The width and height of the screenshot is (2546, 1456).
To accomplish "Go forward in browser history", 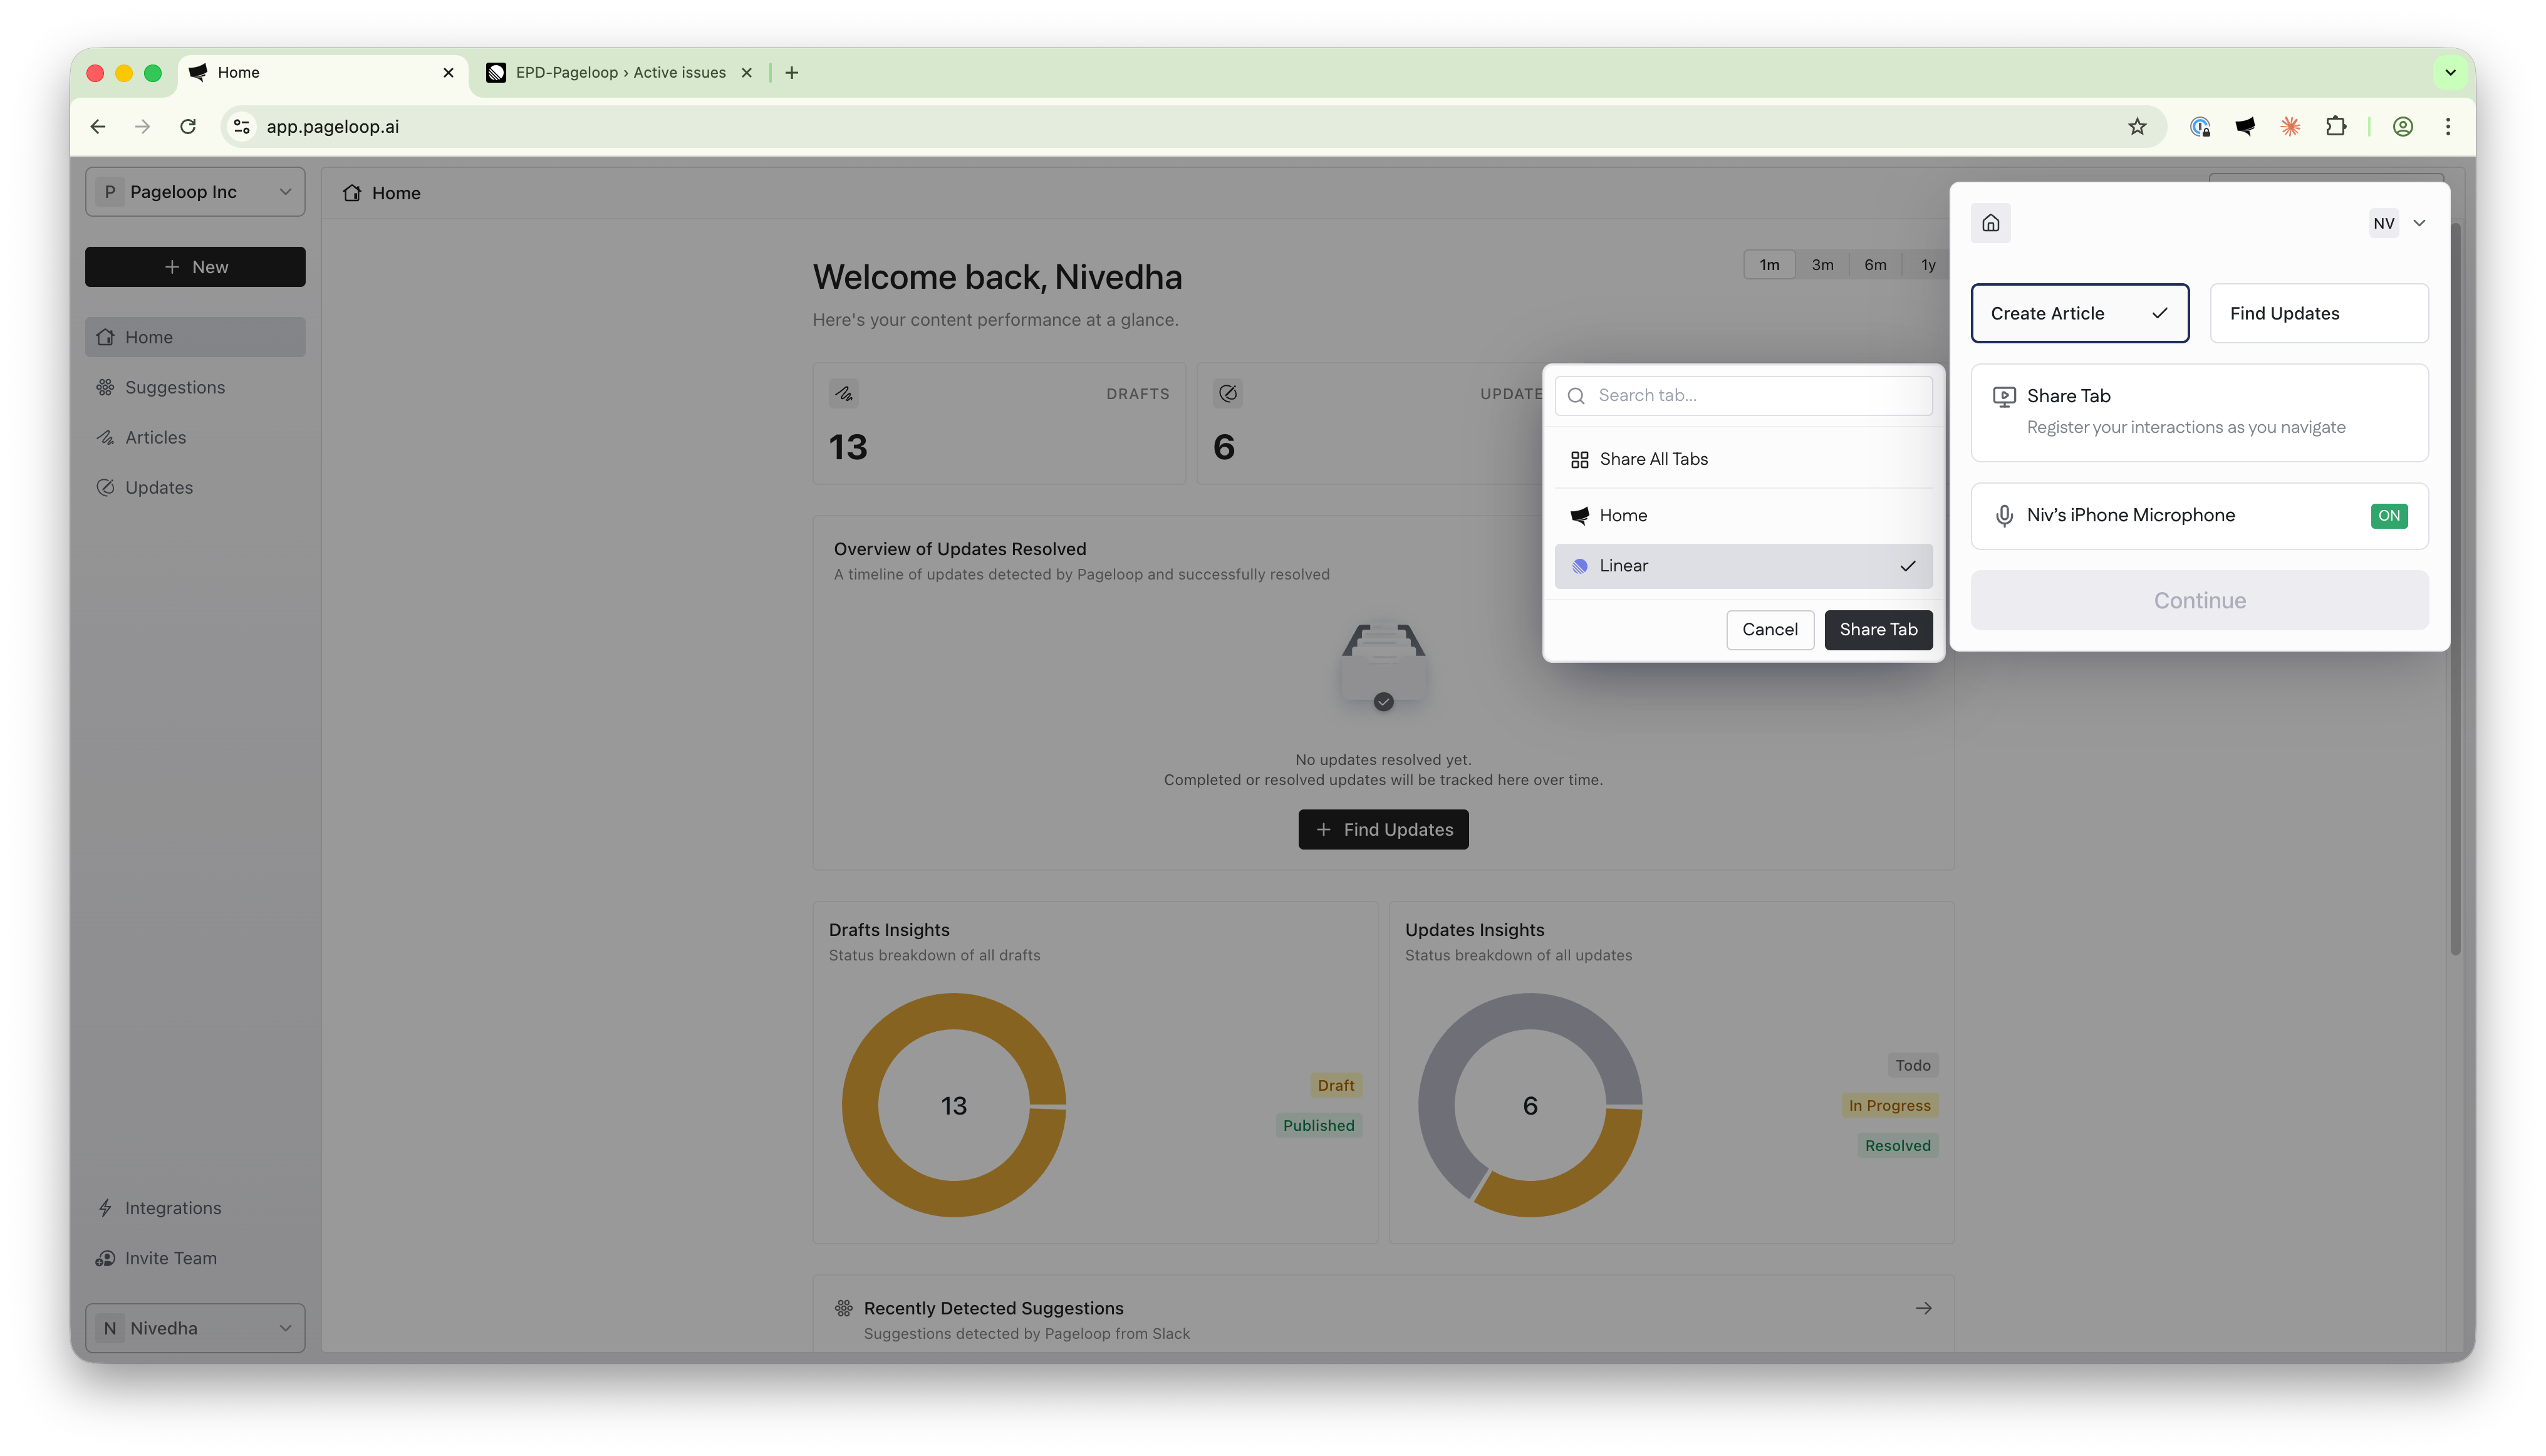I will (x=142, y=126).
